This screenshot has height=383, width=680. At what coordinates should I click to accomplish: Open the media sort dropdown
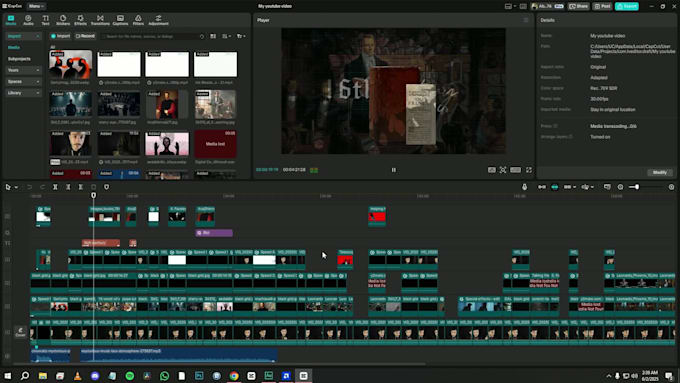[227, 36]
